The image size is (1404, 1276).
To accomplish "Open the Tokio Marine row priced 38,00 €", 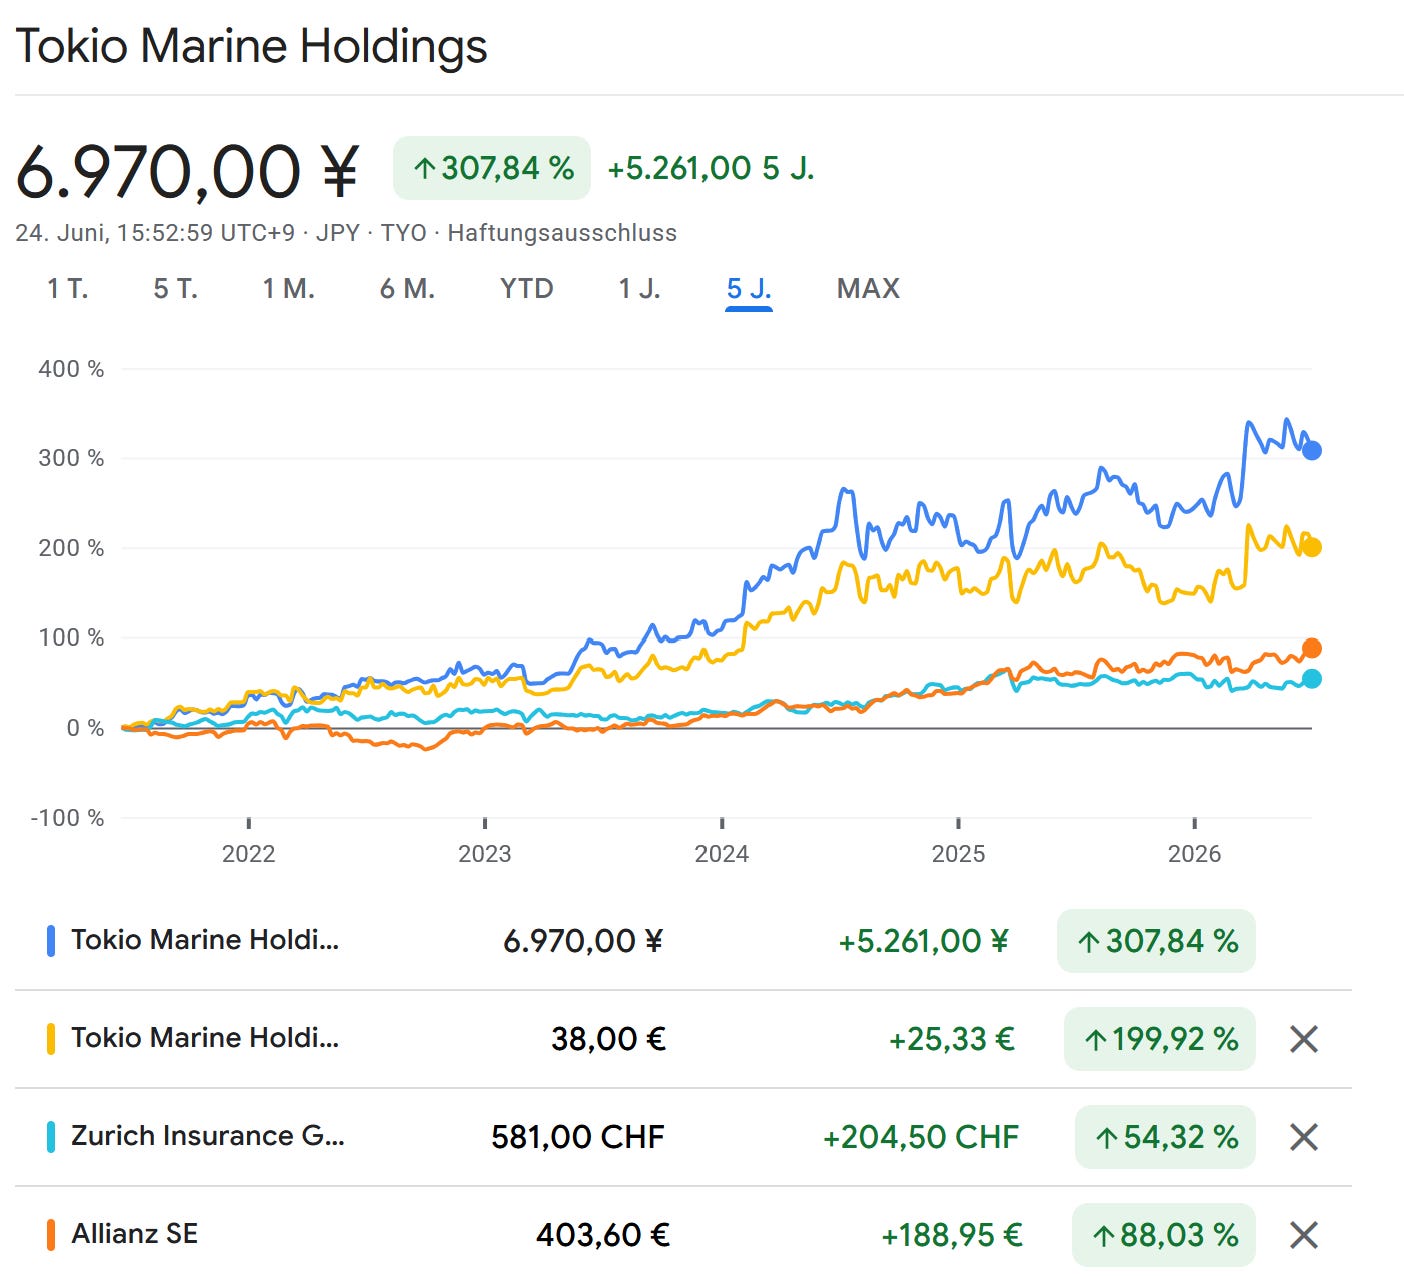I will coord(683,1039).
